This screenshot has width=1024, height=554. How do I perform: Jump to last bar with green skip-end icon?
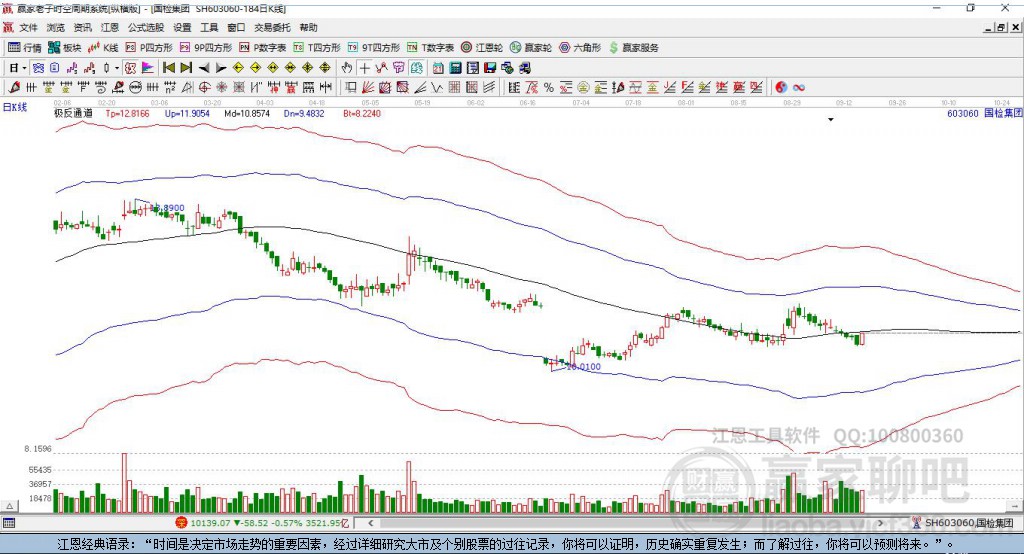[186, 68]
